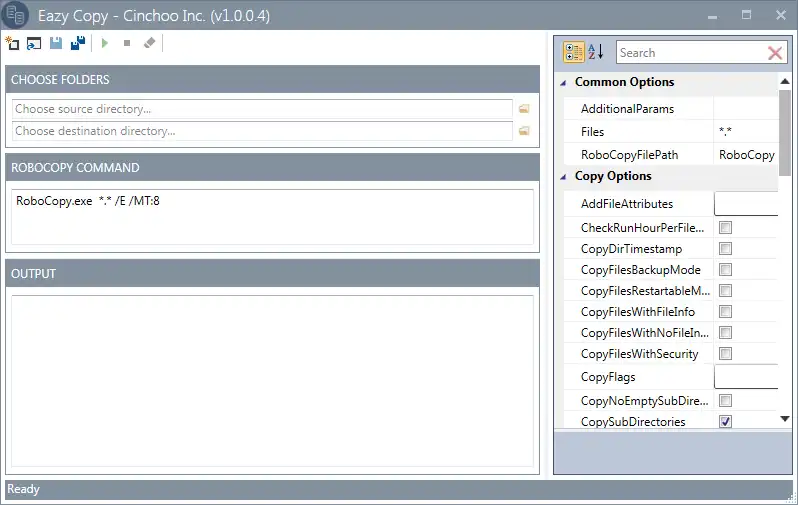Screen dimensions: 798x505
Task: Uncheck the CopySubDirectories option
Action: 725,422
